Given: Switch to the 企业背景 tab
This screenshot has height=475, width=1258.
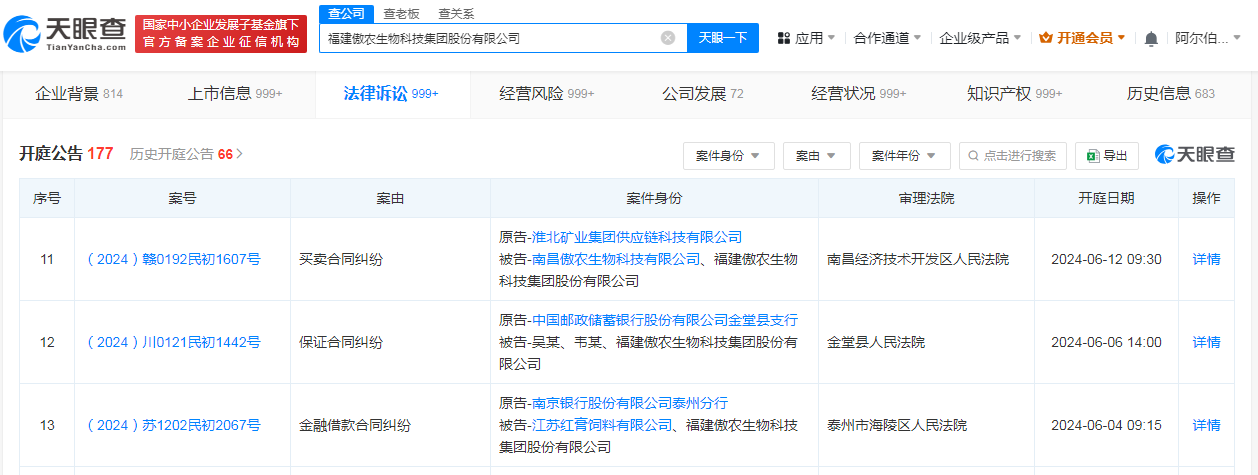Looking at the screenshot, I should tap(79, 94).
